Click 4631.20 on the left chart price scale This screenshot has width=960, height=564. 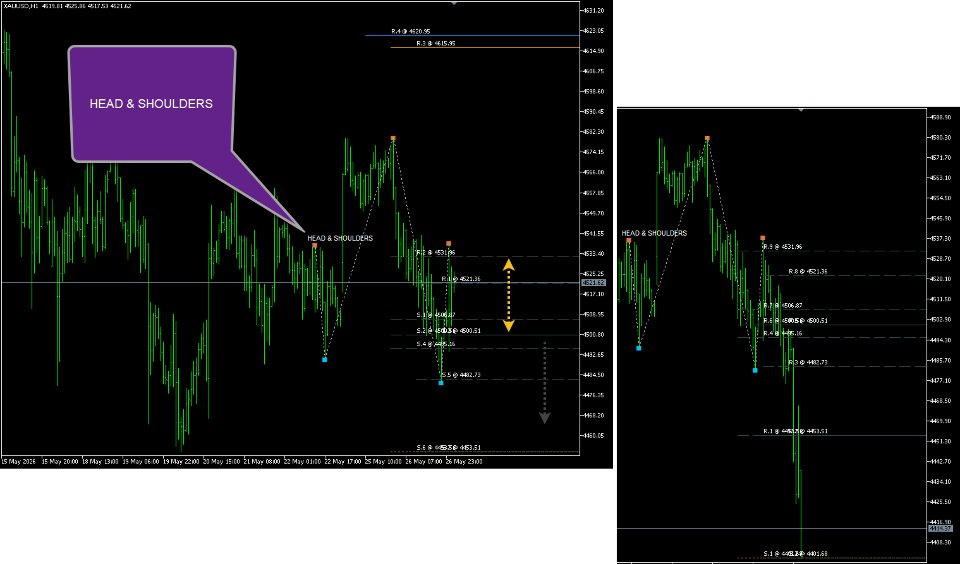point(594,10)
